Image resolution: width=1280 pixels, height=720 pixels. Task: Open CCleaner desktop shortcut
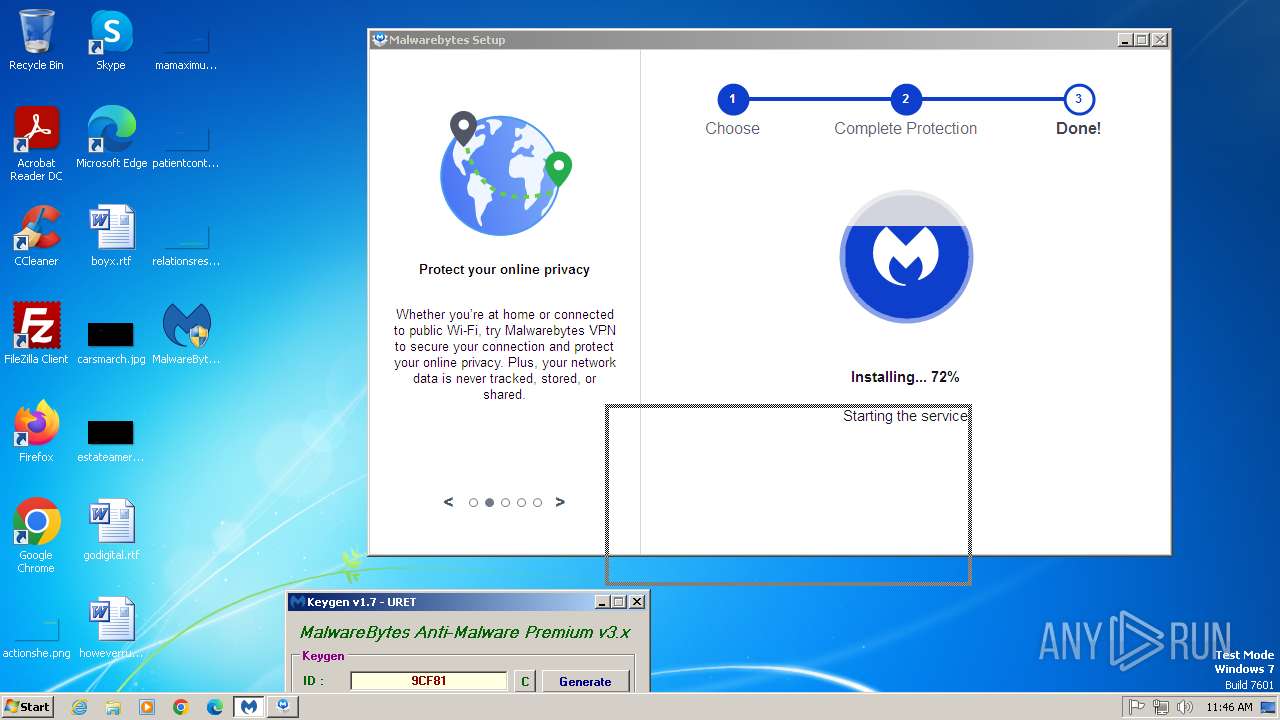(x=36, y=236)
